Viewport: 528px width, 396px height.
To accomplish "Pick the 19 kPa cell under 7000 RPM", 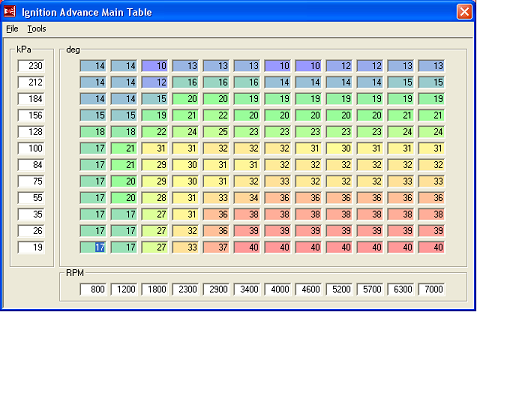I will [x=432, y=247].
